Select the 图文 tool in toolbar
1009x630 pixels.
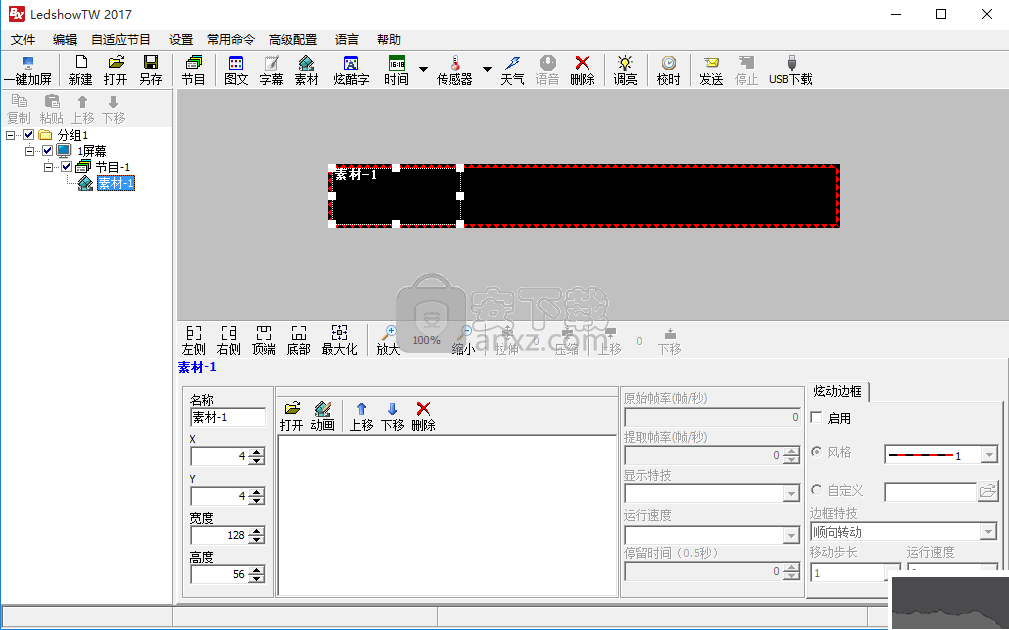pos(236,70)
